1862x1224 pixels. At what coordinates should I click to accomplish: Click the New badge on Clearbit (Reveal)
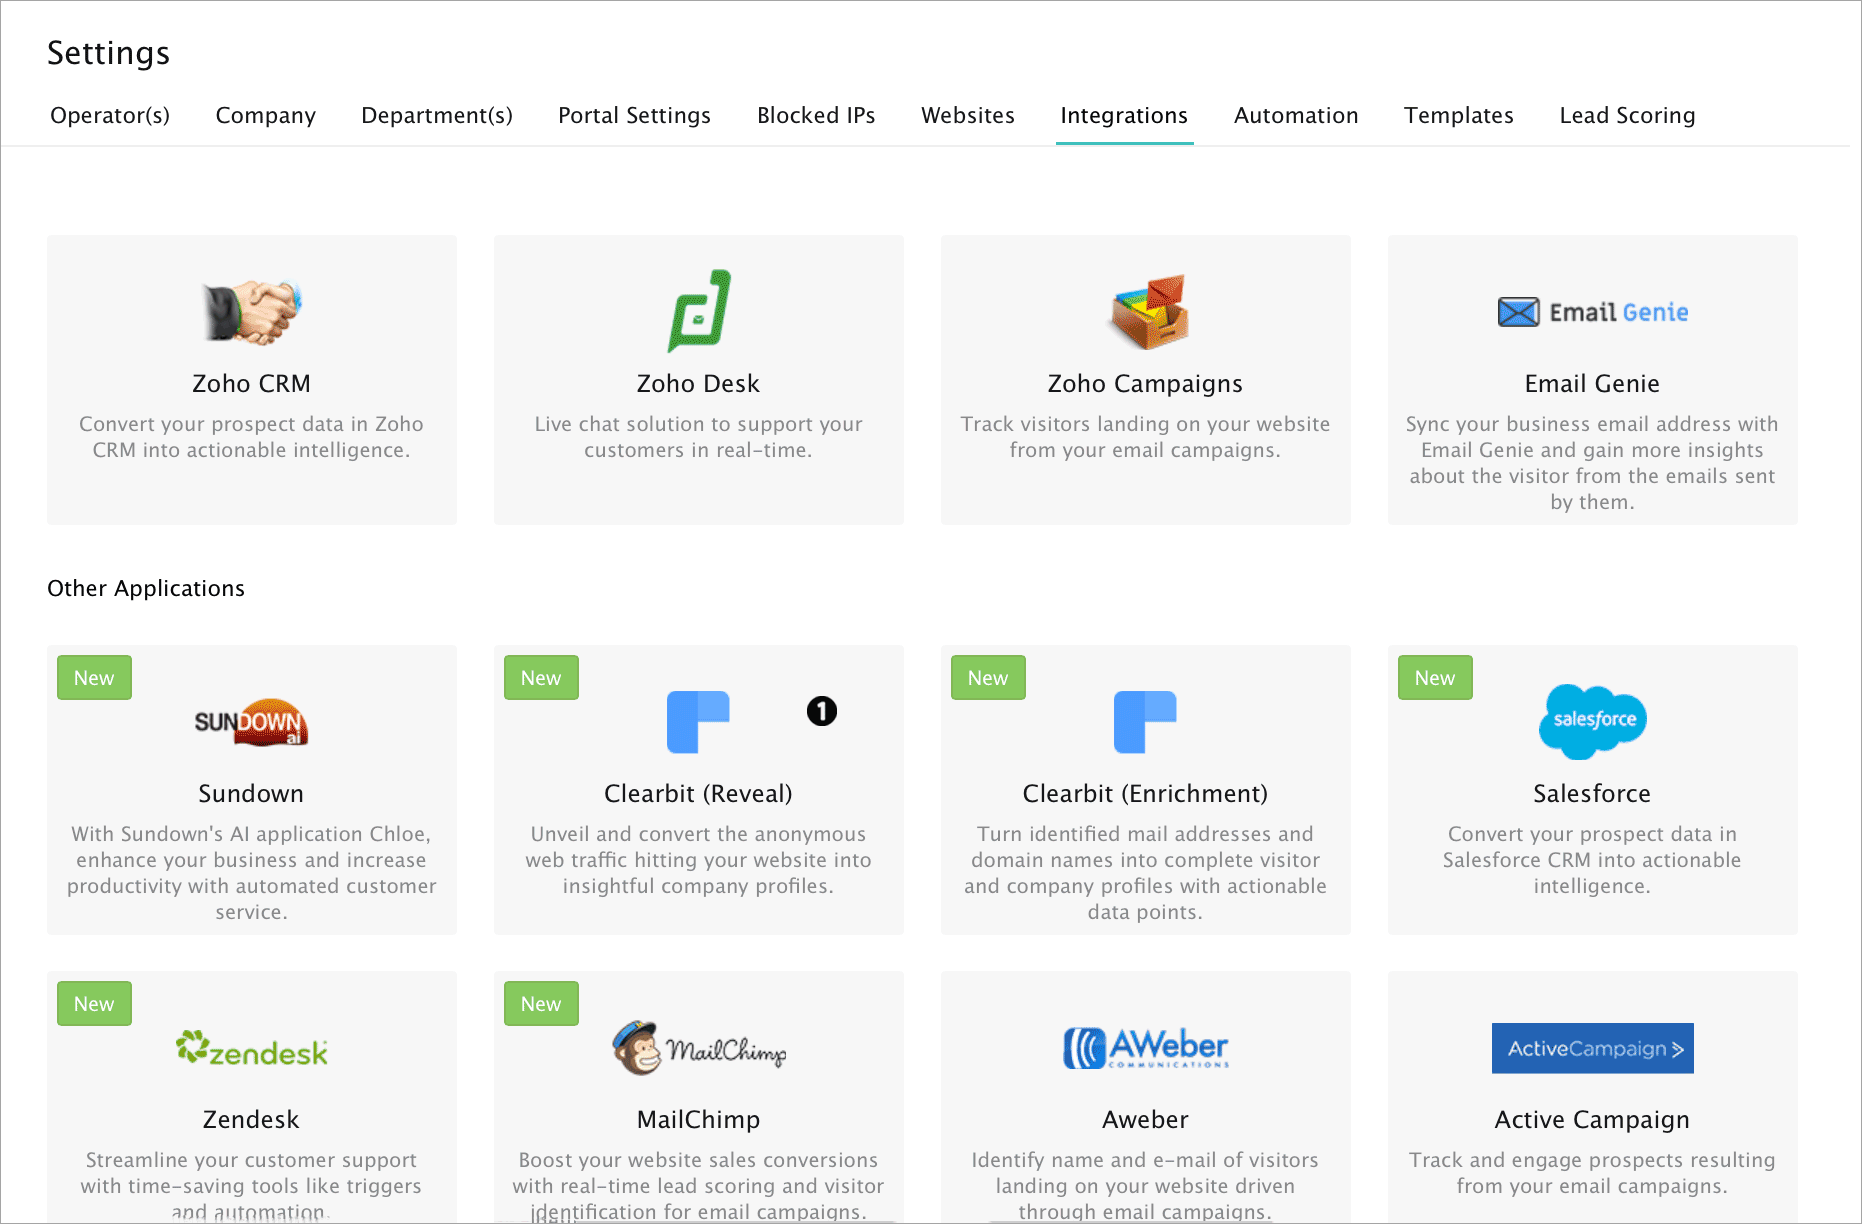point(541,677)
